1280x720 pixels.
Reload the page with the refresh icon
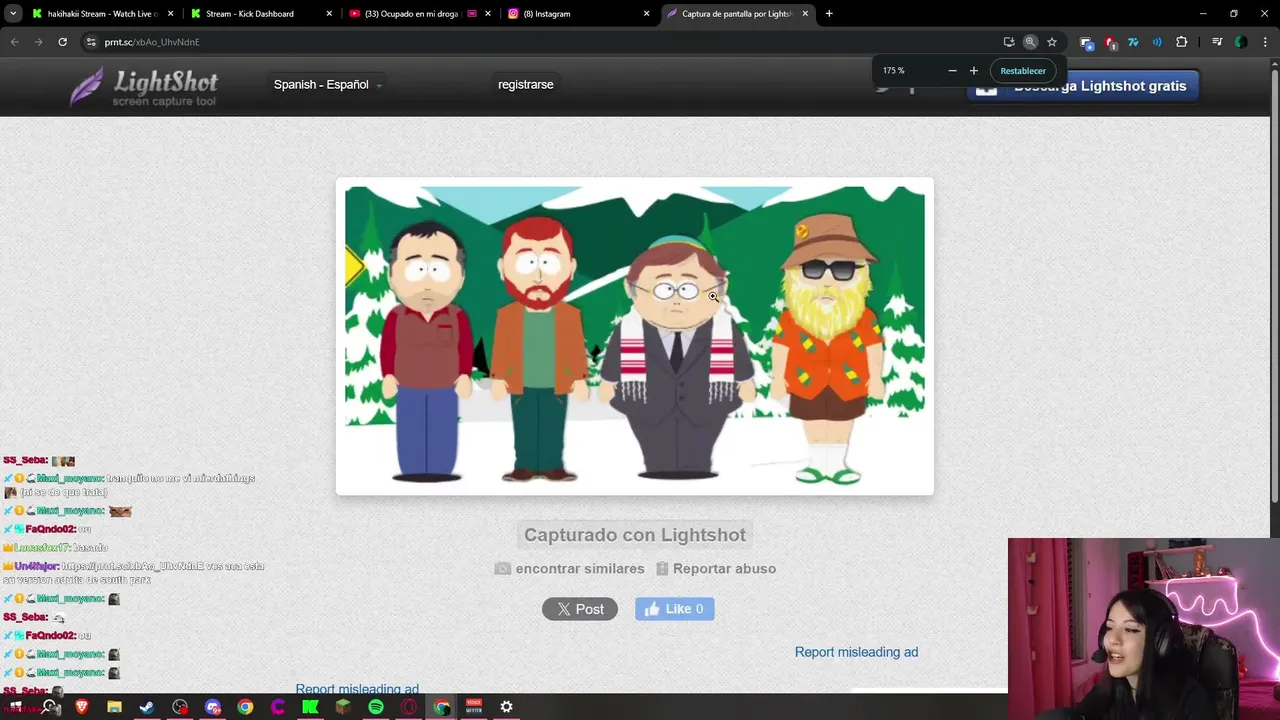tap(62, 42)
